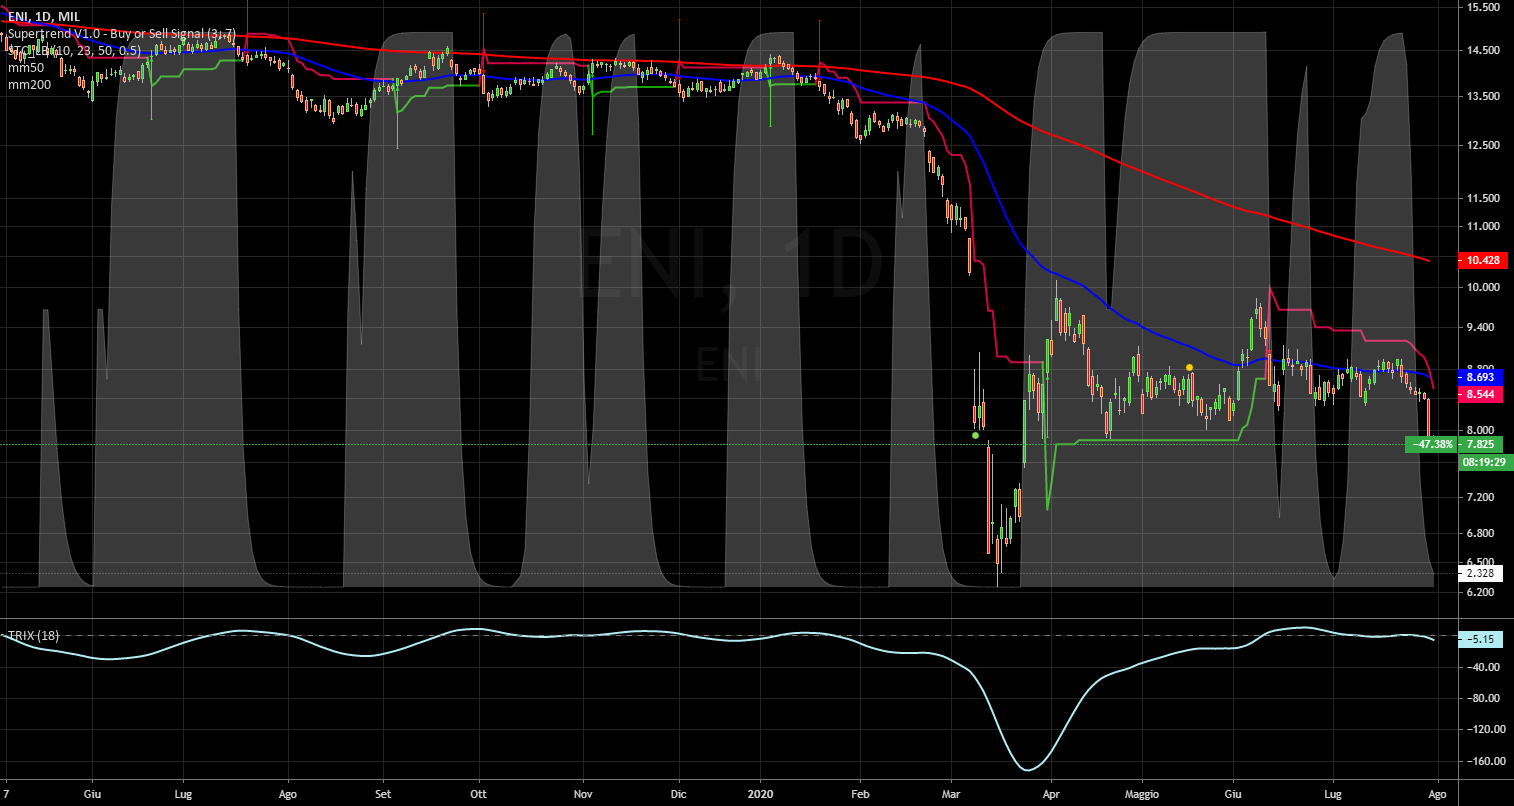
Task: Click the blue 8.693 mm50 price label
Action: pyautogui.click(x=1480, y=377)
